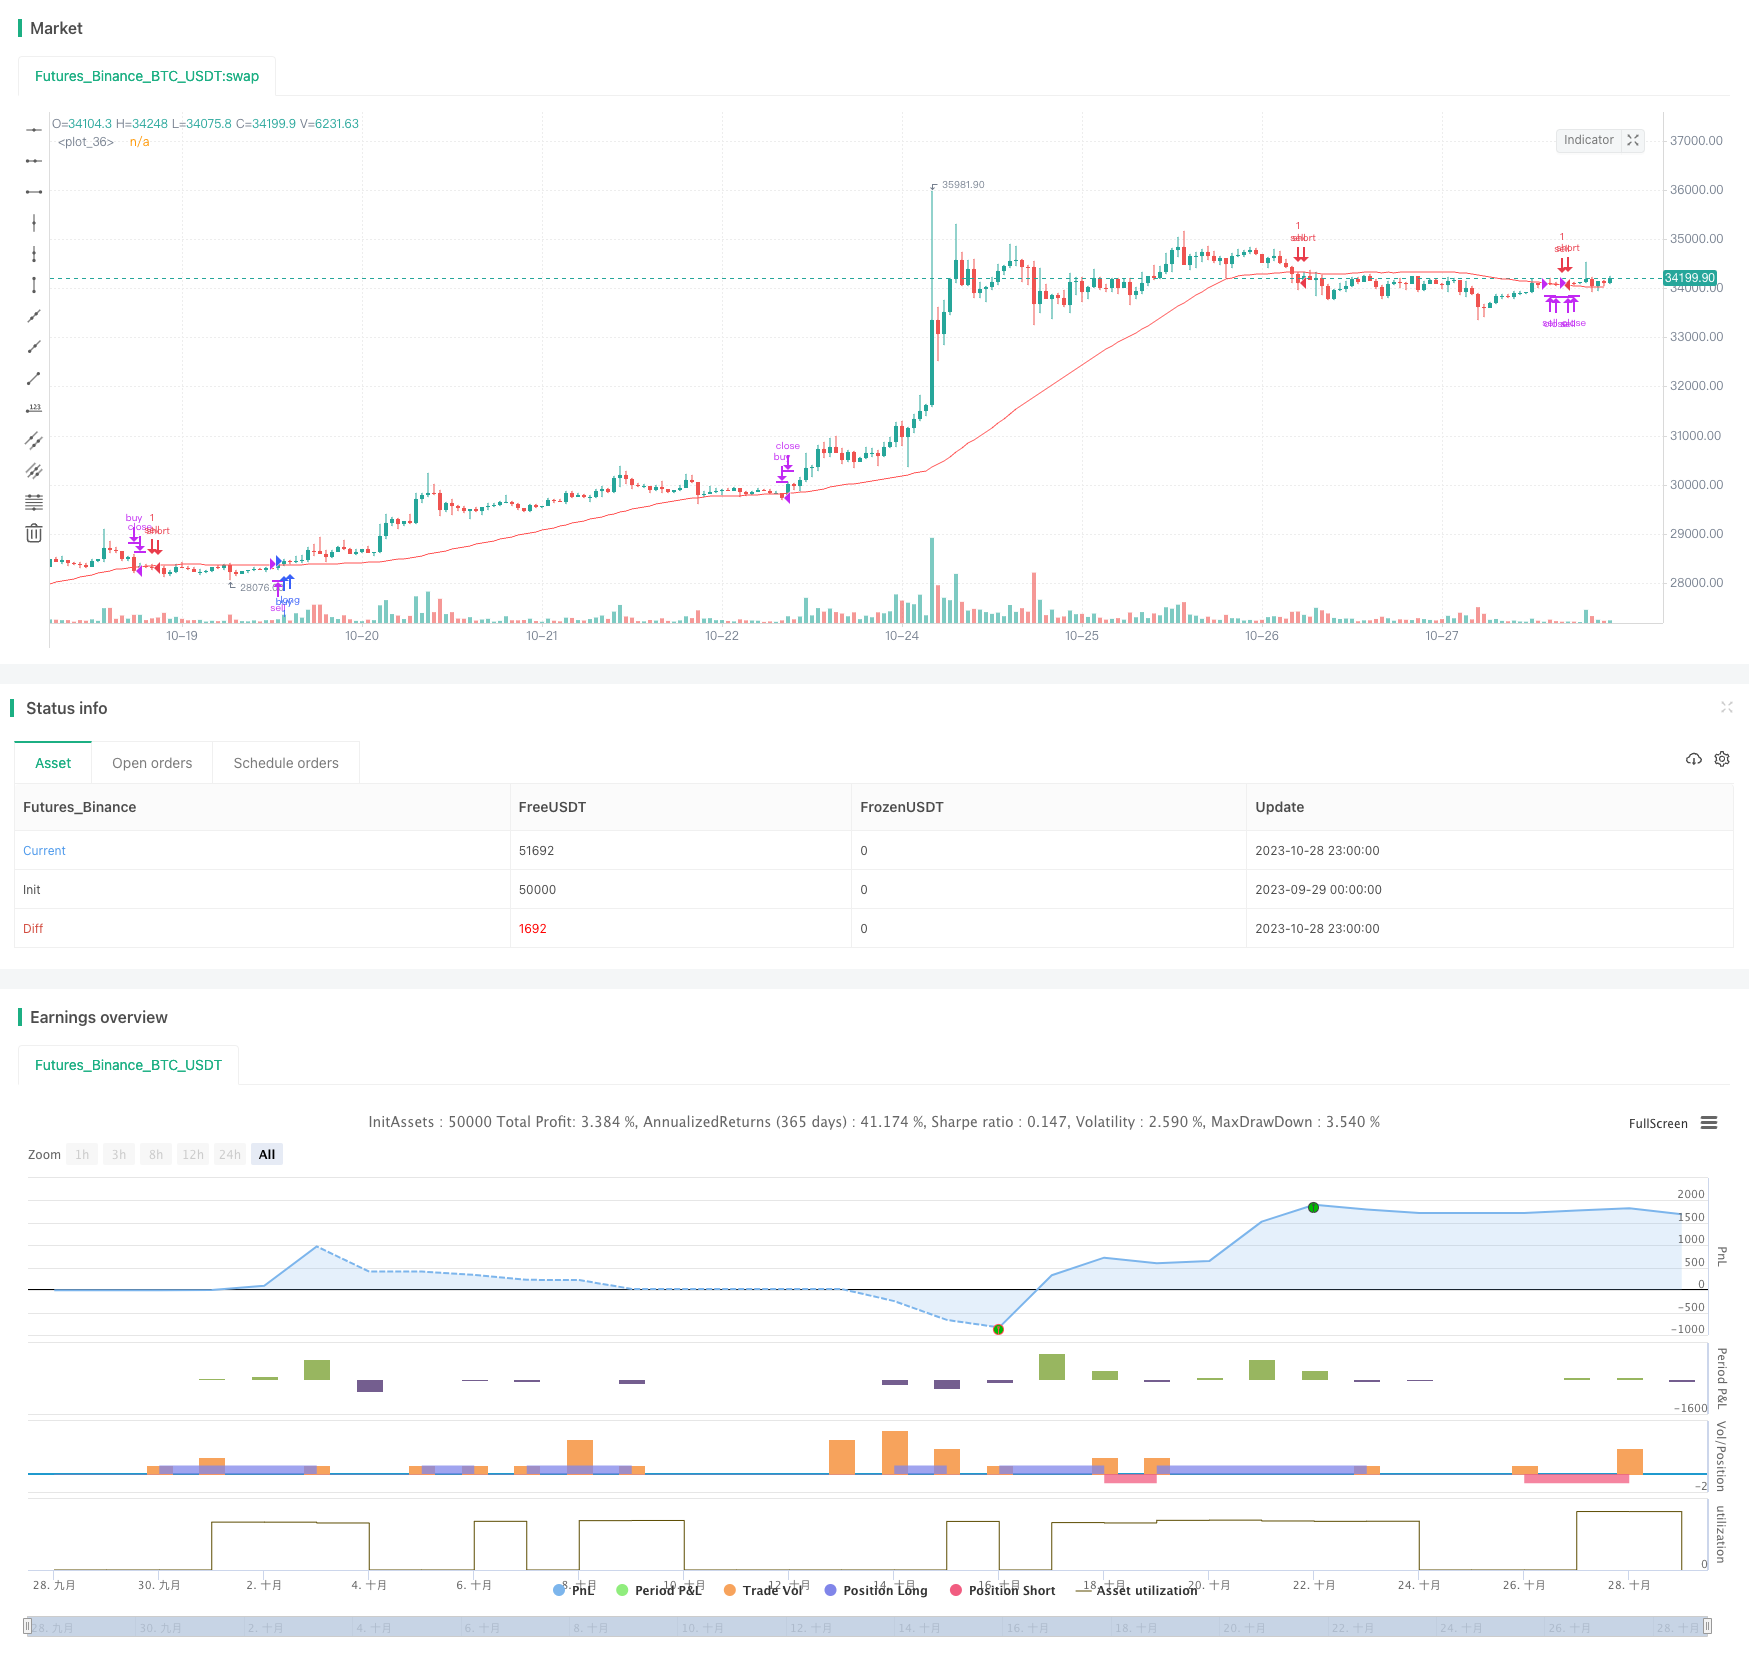The height and width of the screenshot is (1664, 1749).
Task: Select the Futures_Binance_BTC_USDT earnings tab
Action: click(128, 1065)
